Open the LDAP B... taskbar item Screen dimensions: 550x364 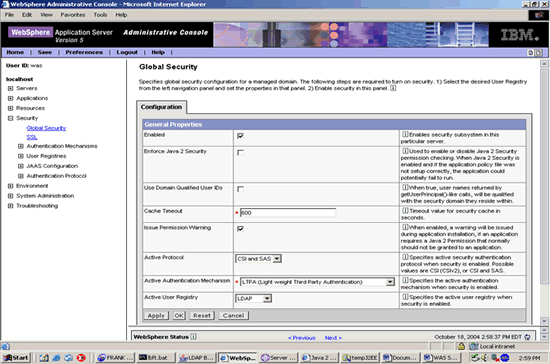(x=196, y=358)
